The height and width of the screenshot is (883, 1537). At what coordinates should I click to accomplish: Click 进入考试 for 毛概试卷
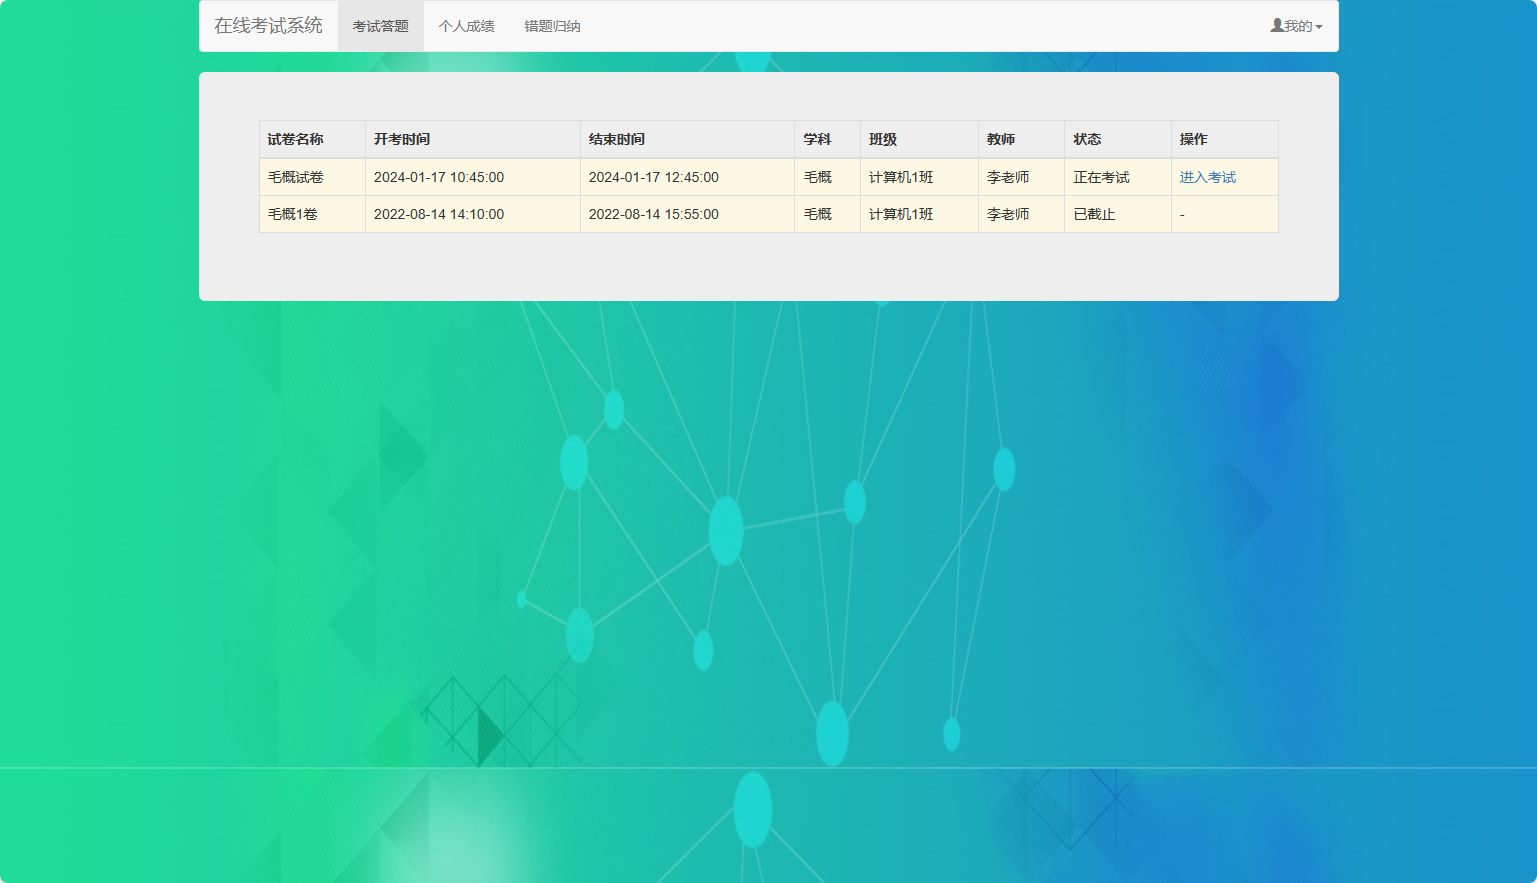point(1206,176)
